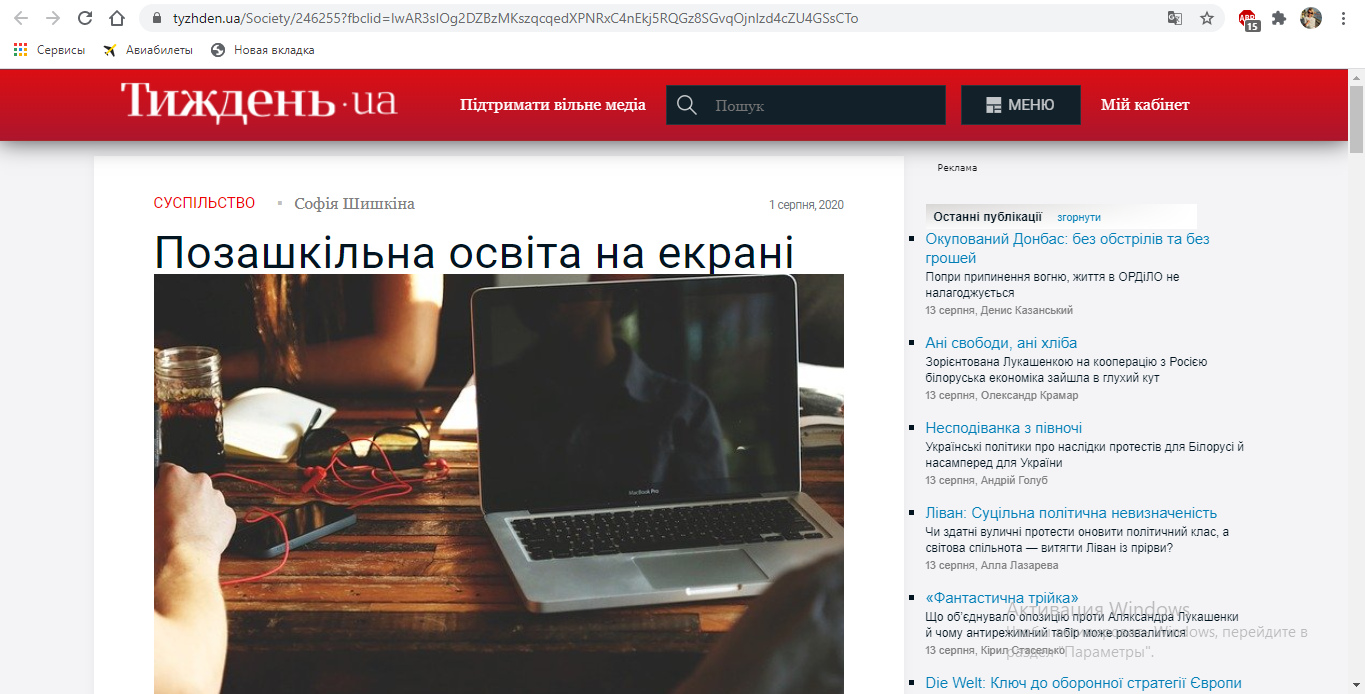Open the Chrome profile avatar
Image resolution: width=1365 pixels, height=694 pixels.
[1310, 18]
